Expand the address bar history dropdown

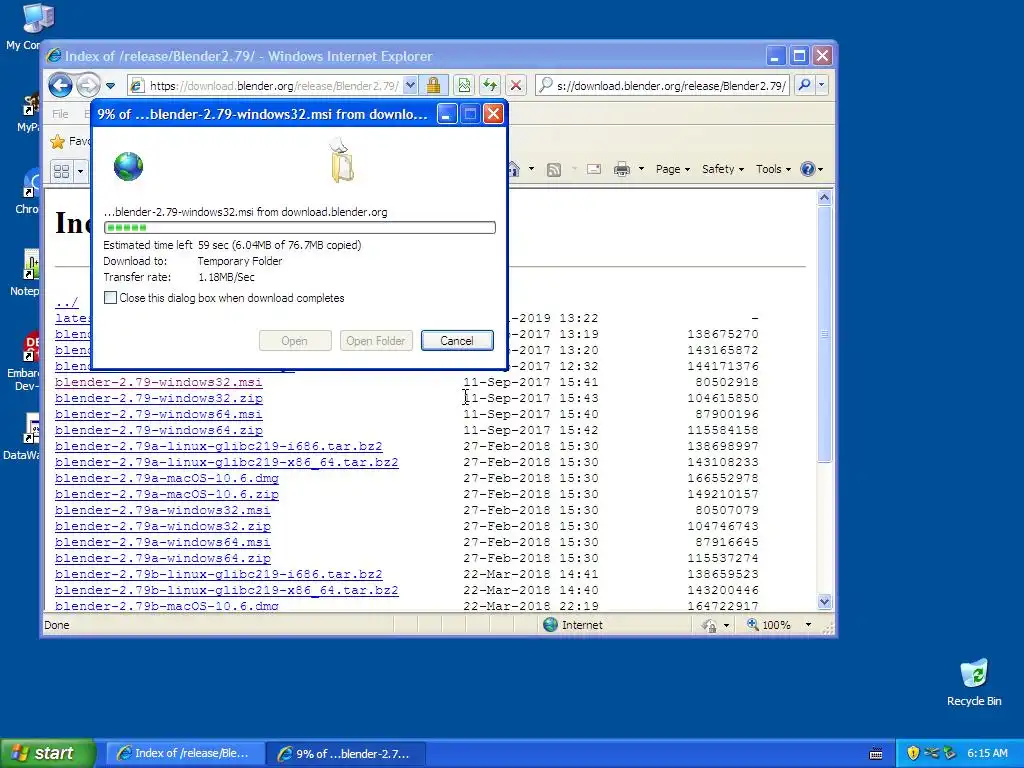(410, 86)
